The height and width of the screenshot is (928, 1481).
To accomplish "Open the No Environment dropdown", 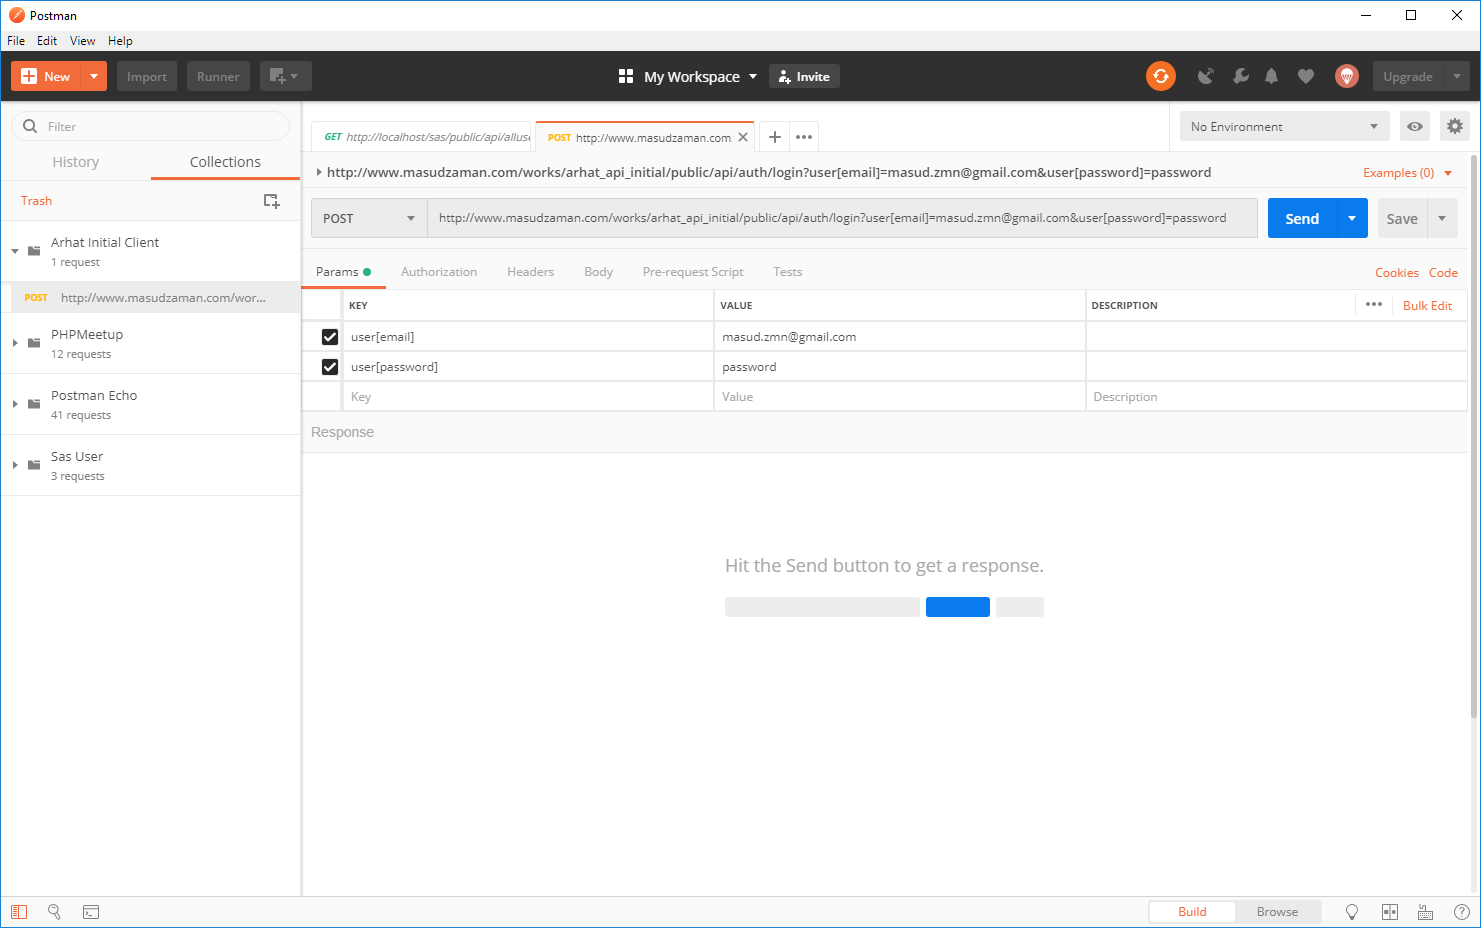I will coord(1283,126).
